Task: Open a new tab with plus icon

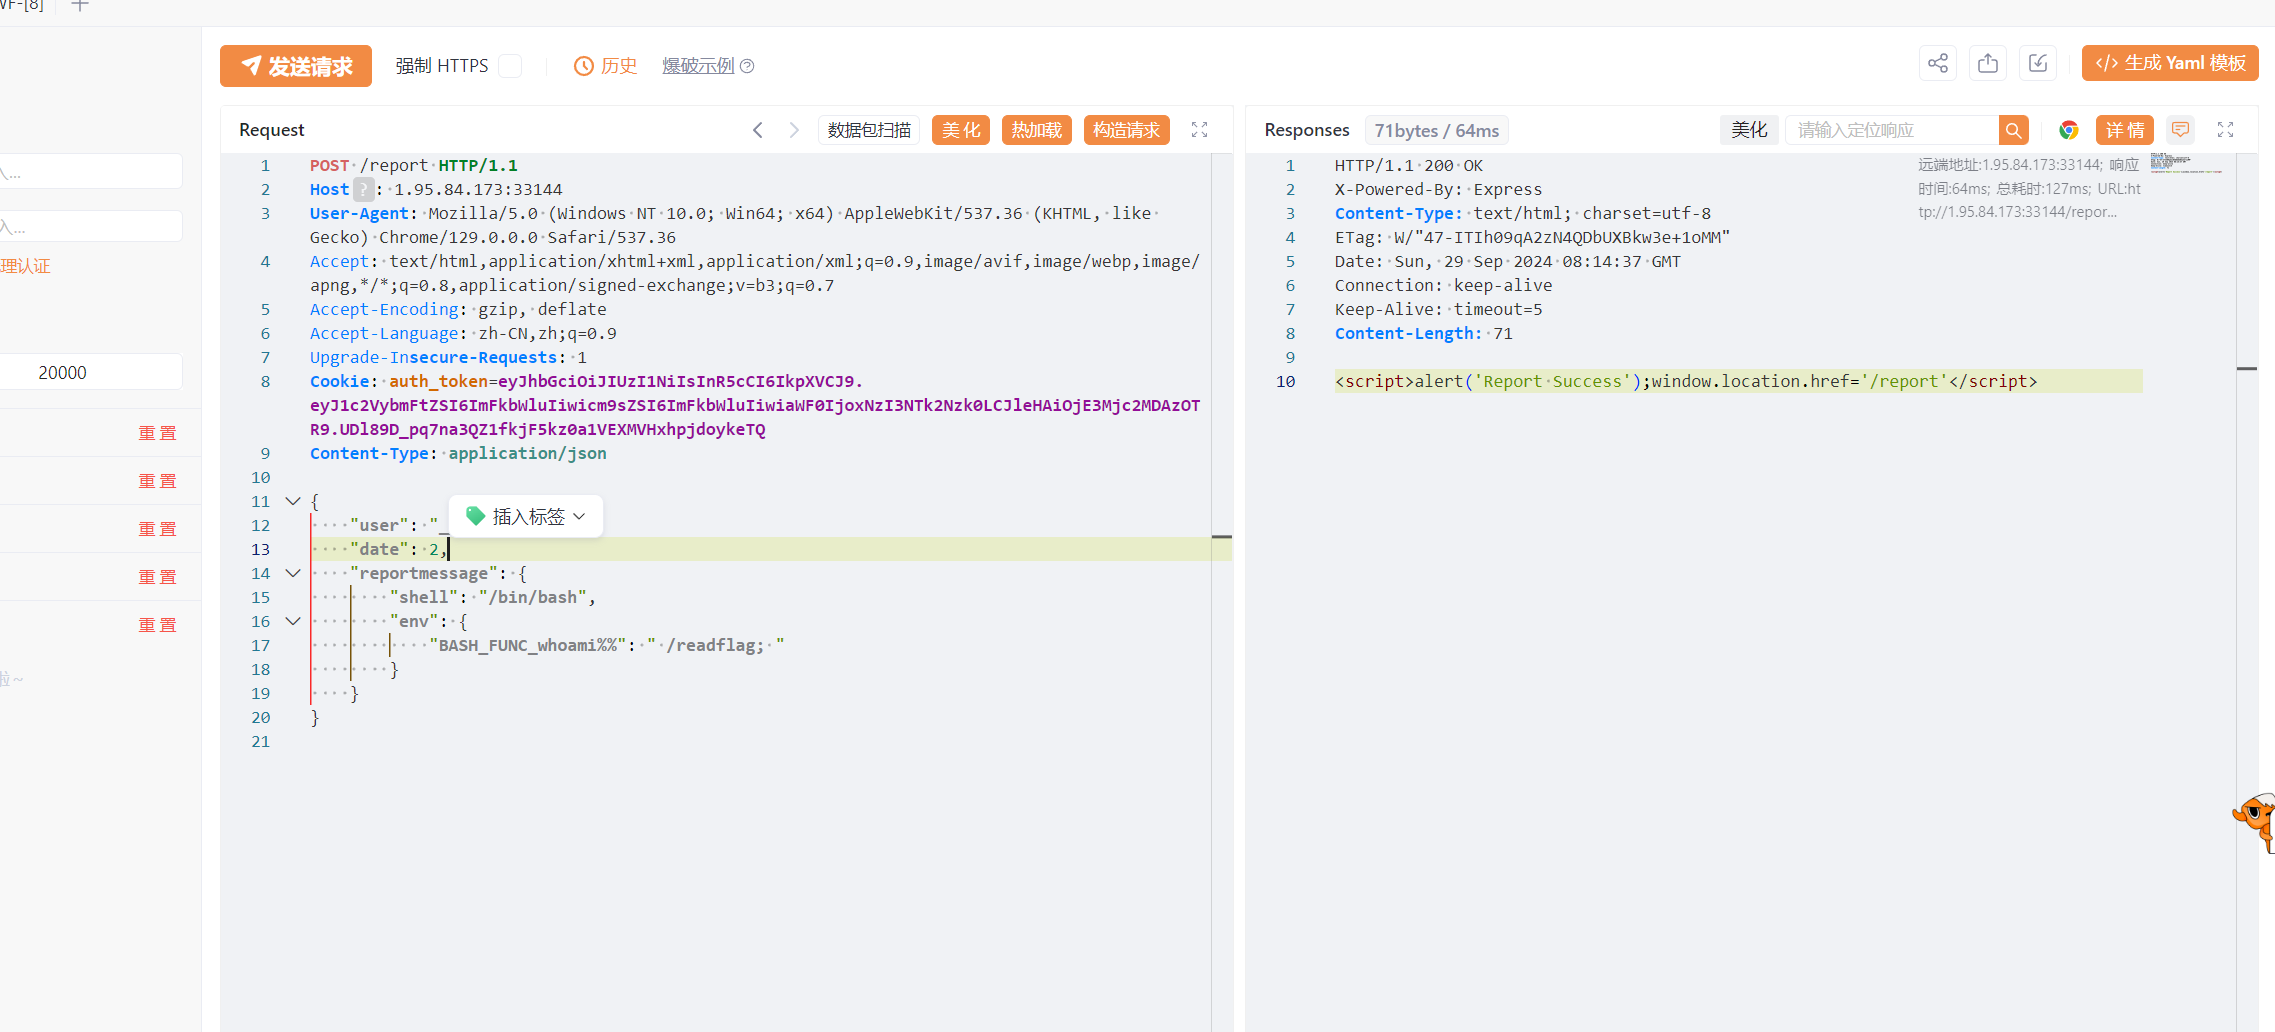Action: click(80, 6)
